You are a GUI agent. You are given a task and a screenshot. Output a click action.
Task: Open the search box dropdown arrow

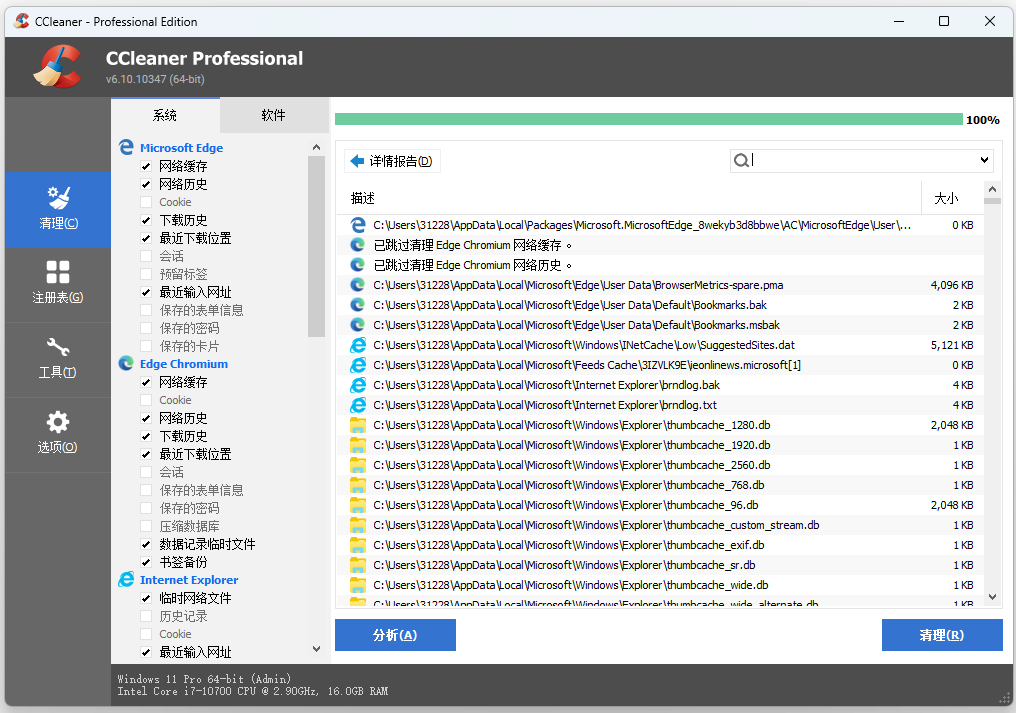click(984, 160)
